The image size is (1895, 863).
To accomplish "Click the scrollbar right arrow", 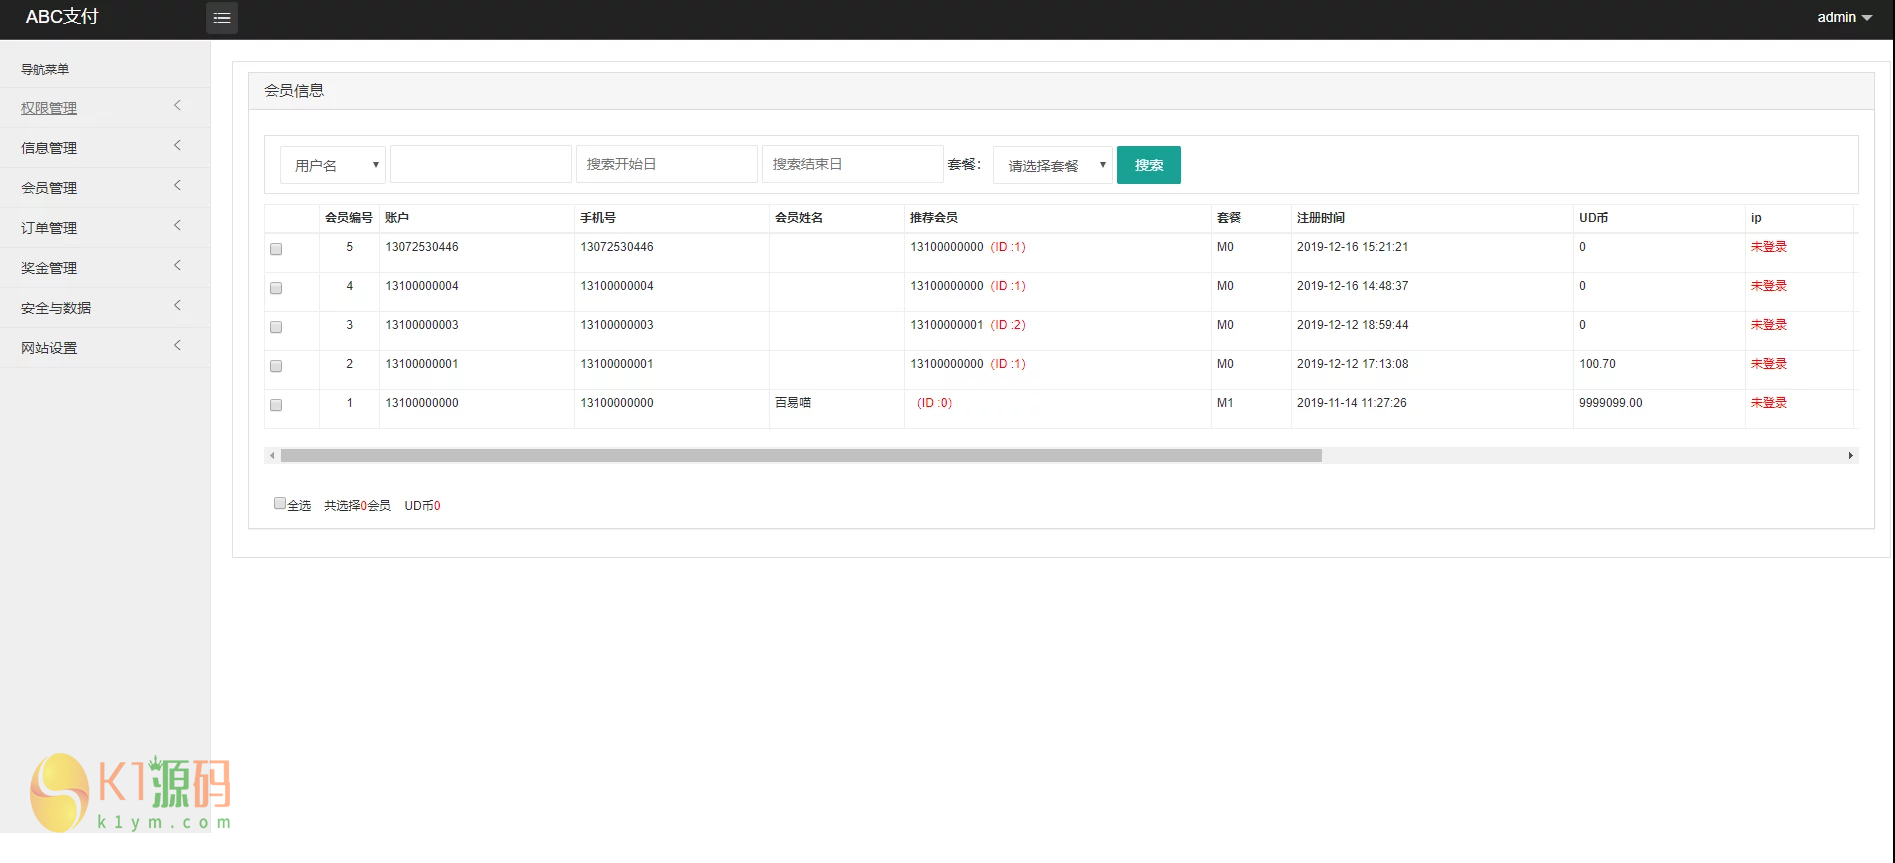I will 1851,455.
